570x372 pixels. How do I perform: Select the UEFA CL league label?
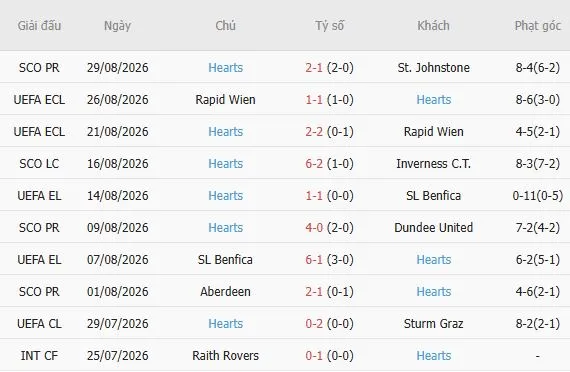pos(39,324)
